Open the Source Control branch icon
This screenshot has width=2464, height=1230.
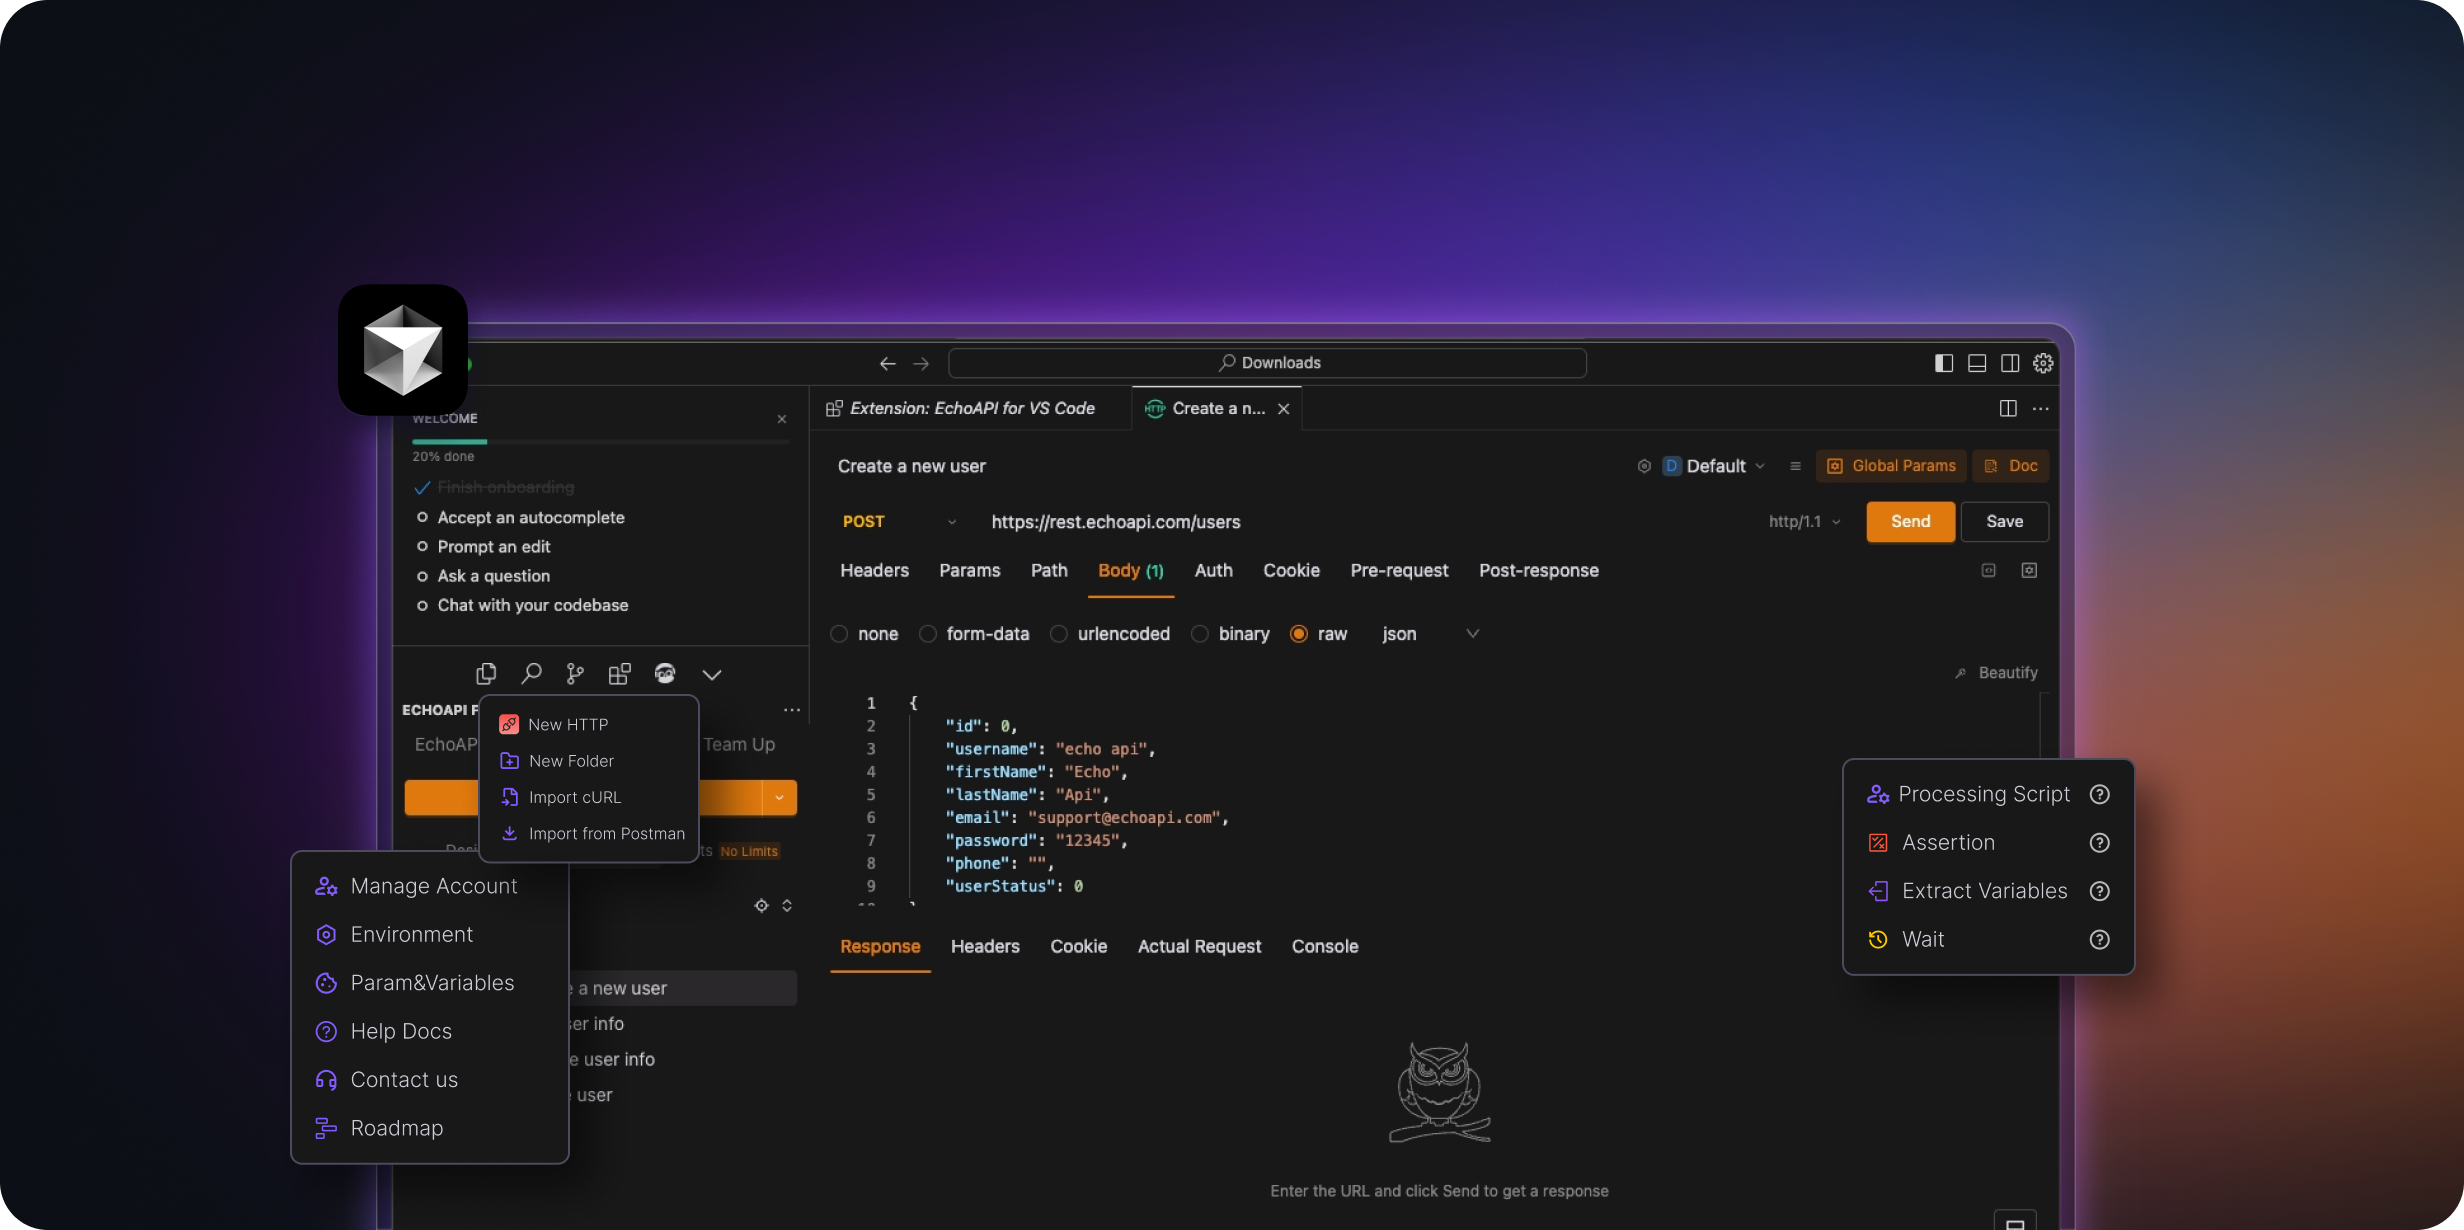575,674
